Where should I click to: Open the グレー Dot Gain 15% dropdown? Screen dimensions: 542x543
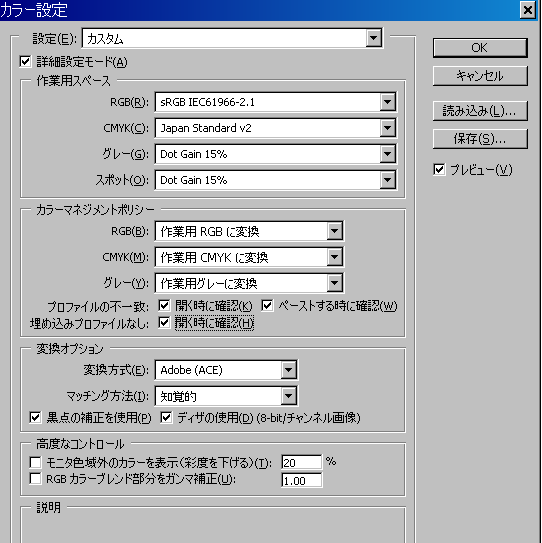pyautogui.click(x=276, y=154)
